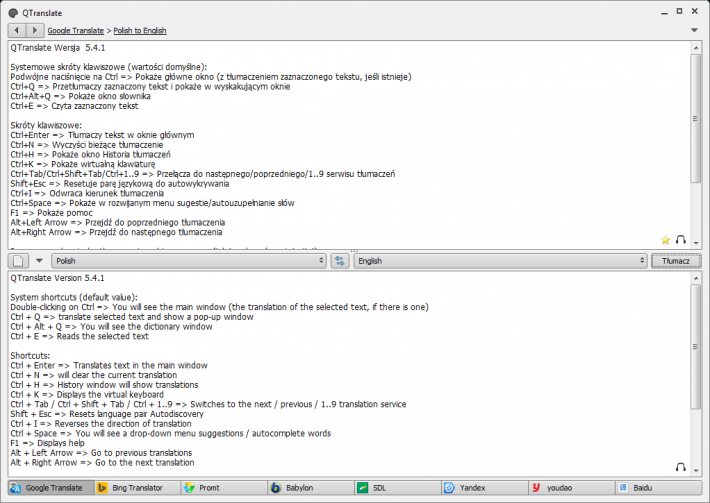Click source pane scroll up arrow
Image resolution: width=710 pixels, height=503 pixels.
pyautogui.click(x=696, y=48)
